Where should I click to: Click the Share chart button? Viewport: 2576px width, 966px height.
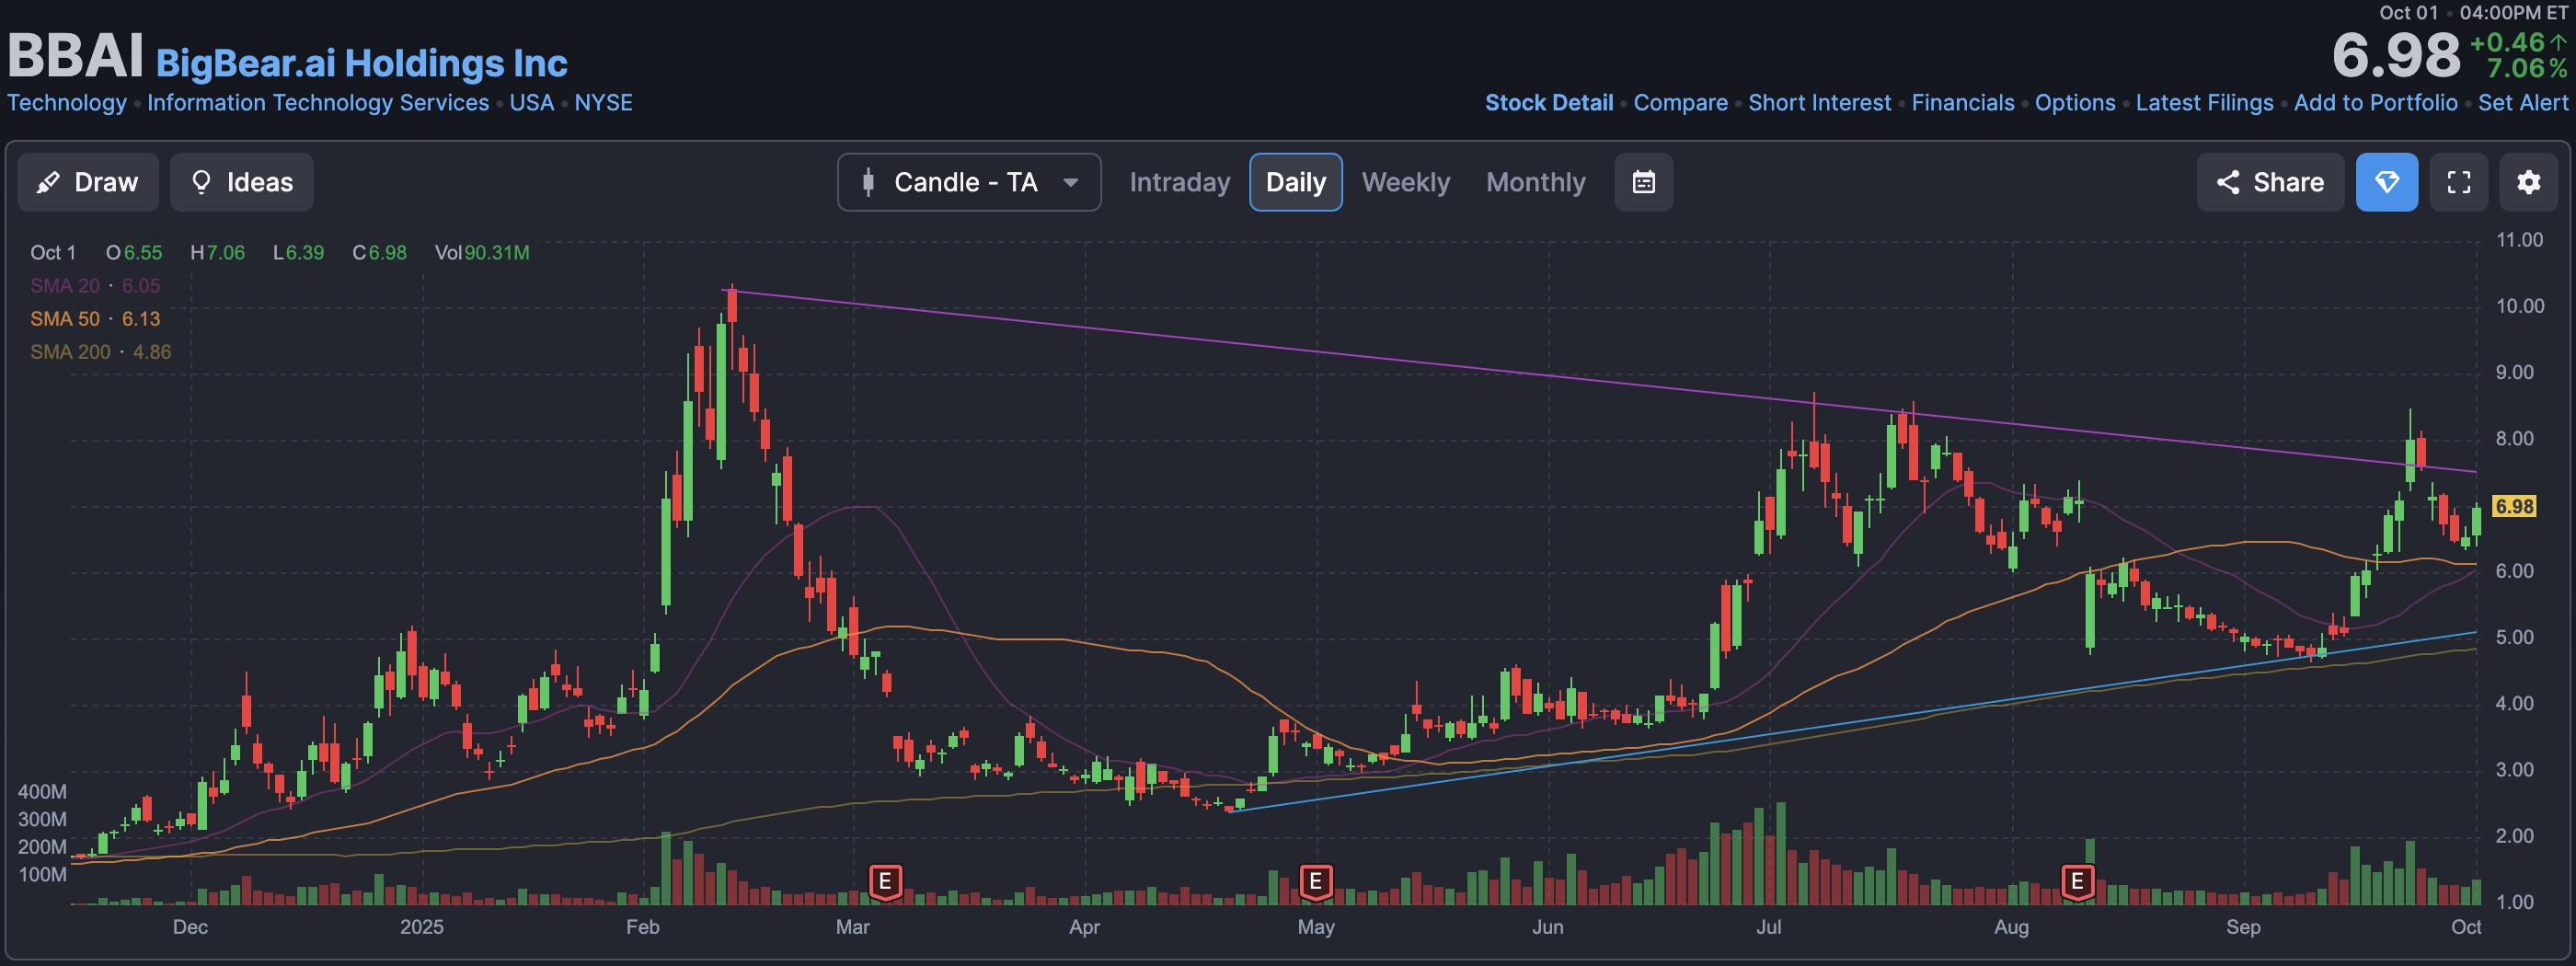tap(2270, 182)
